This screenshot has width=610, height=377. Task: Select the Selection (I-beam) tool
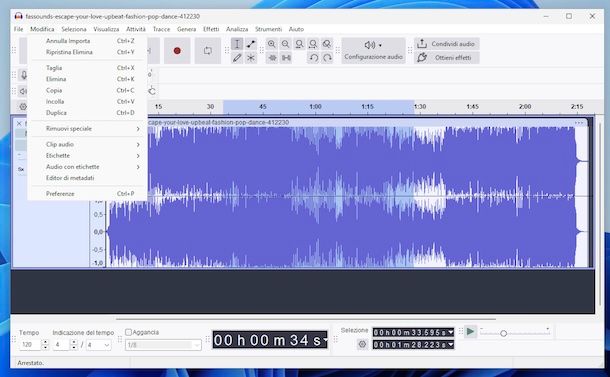pyautogui.click(x=237, y=44)
